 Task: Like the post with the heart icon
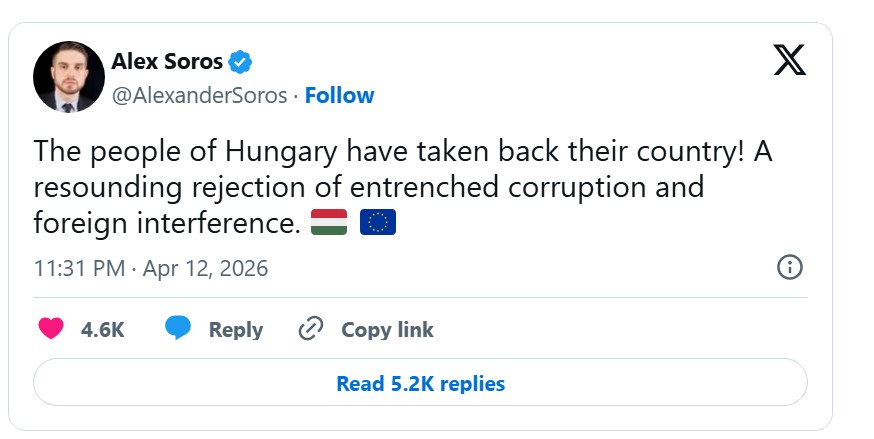point(50,328)
